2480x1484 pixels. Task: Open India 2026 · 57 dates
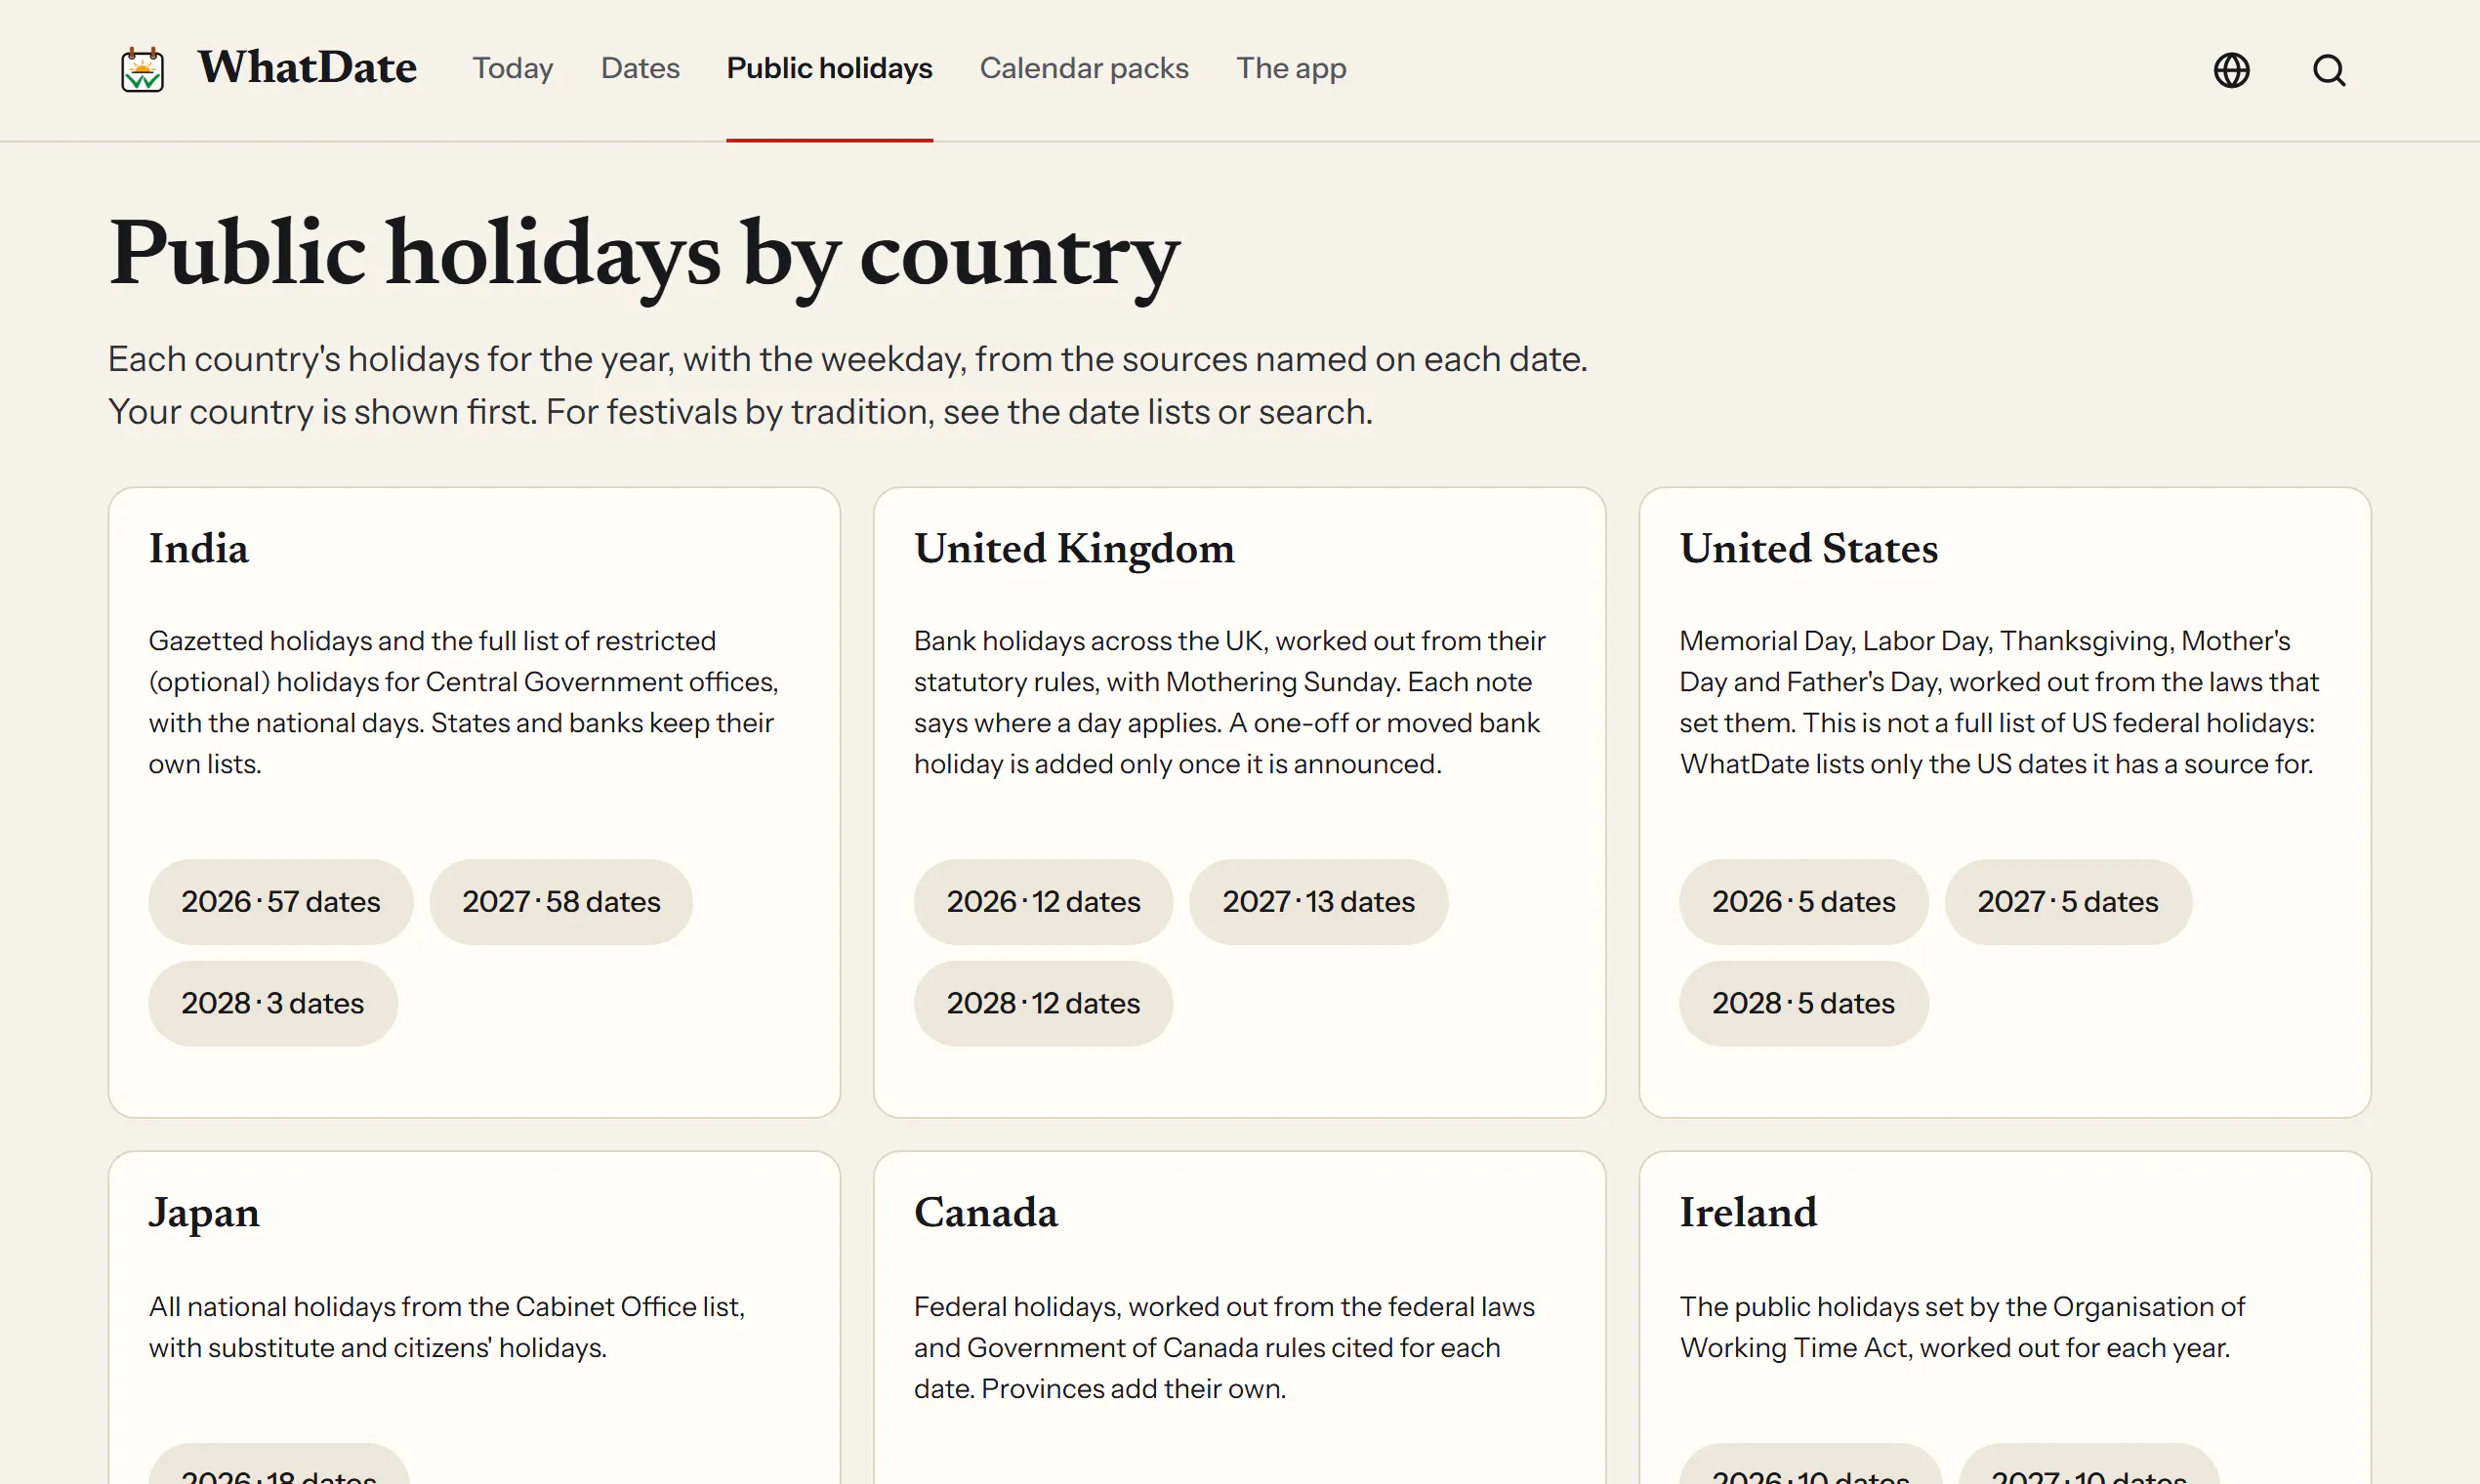click(281, 901)
